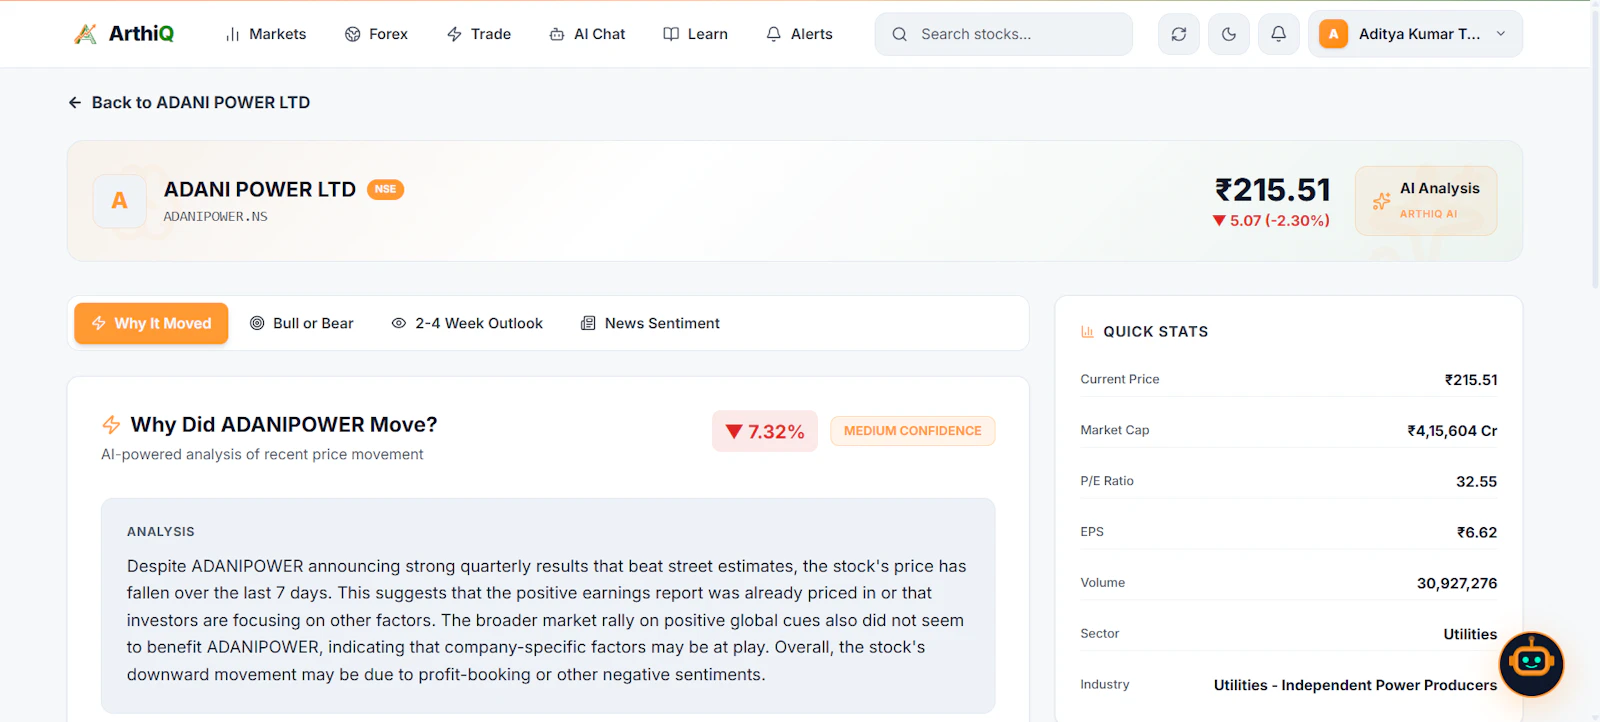The width and height of the screenshot is (1600, 722).
Task: Click the 5.07 (-2.30%) price change
Action: pyautogui.click(x=1271, y=220)
